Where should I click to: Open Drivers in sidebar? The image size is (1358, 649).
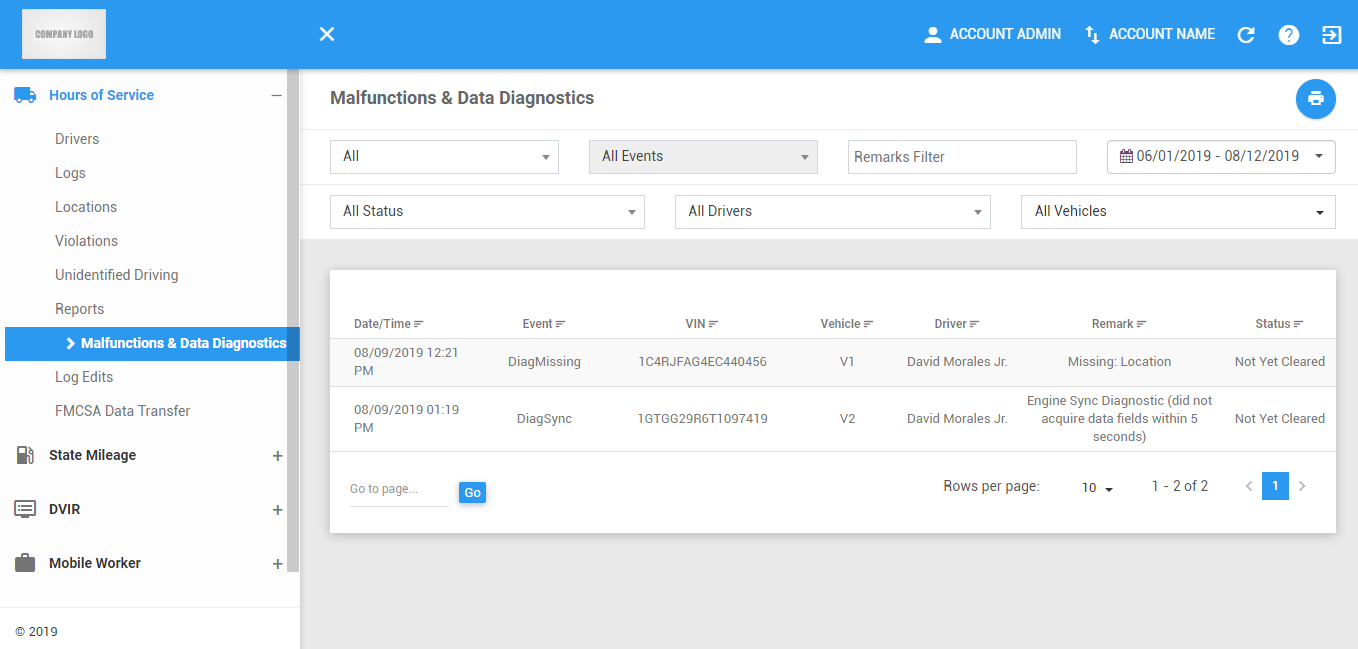(77, 139)
